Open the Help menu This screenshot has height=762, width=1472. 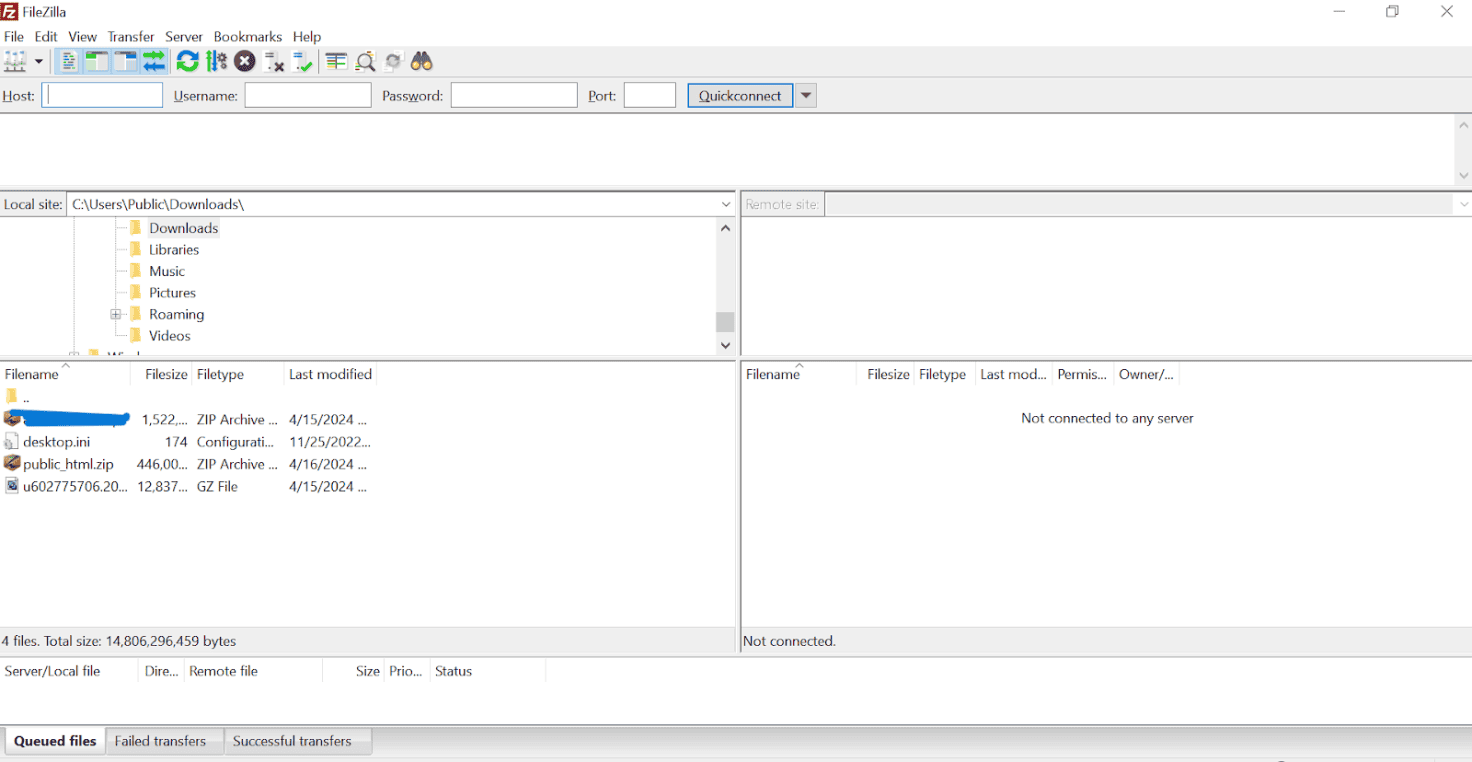tap(307, 37)
